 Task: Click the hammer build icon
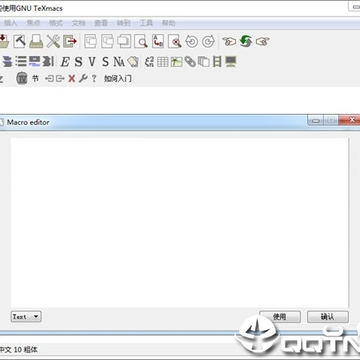click(20, 41)
